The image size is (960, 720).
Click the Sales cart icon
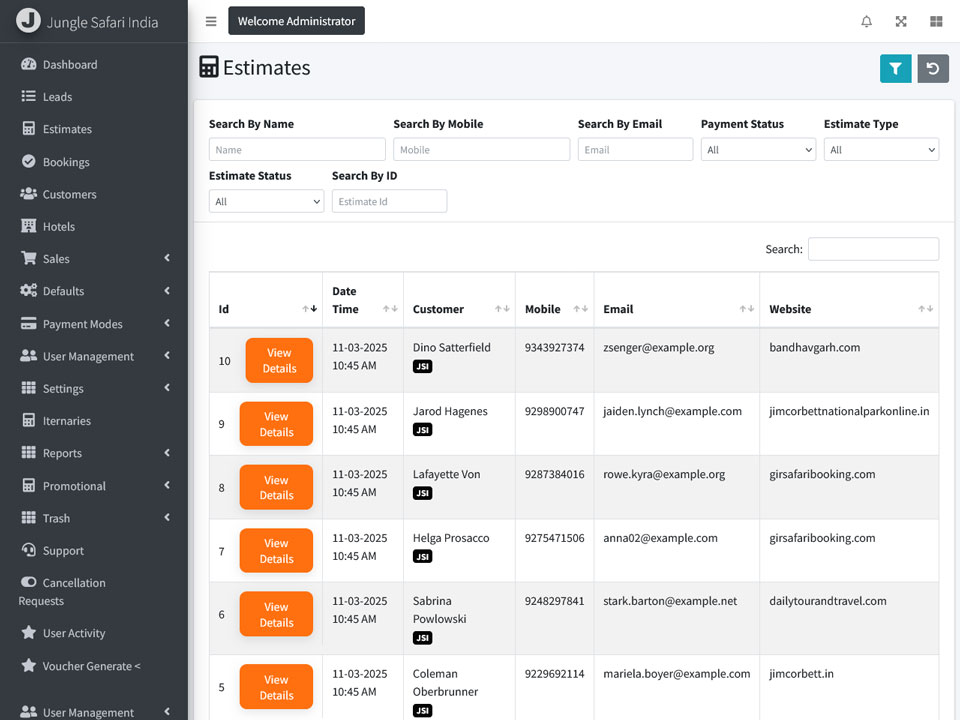(x=29, y=258)
